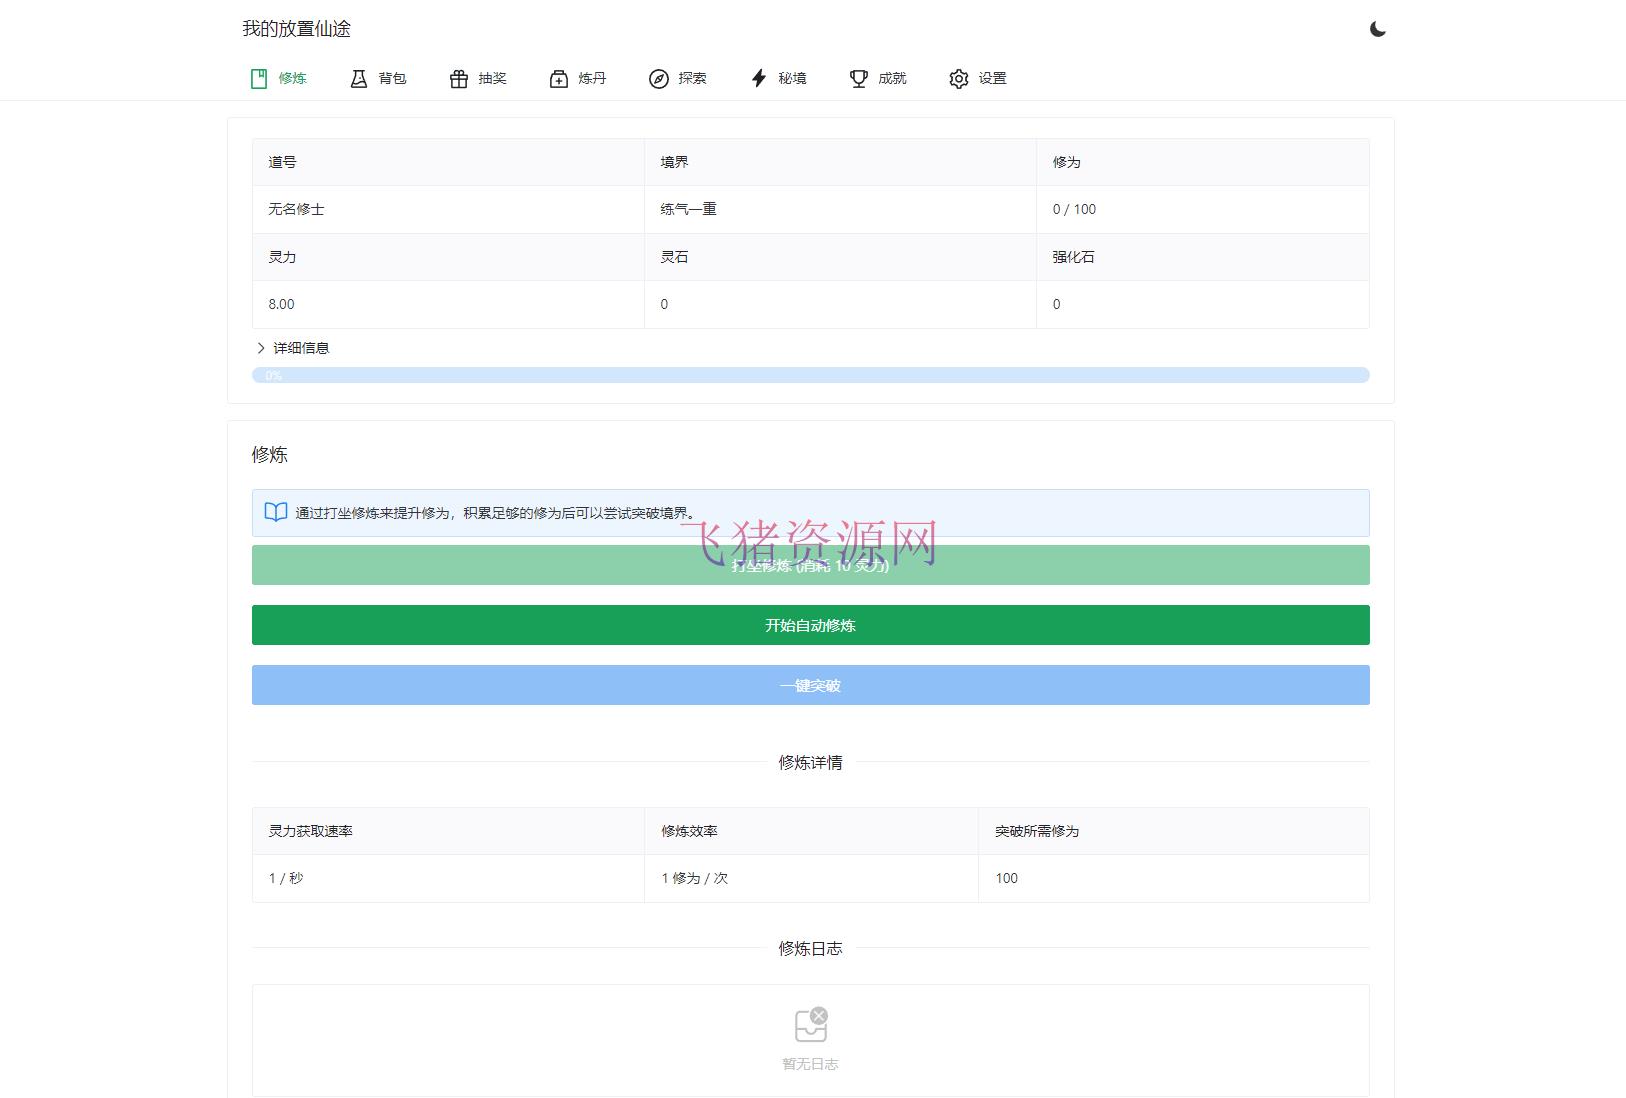The width and height of the screenshot is (1626, 1098).
Task: Open the 成就 tab
Action: coord(880,78)
